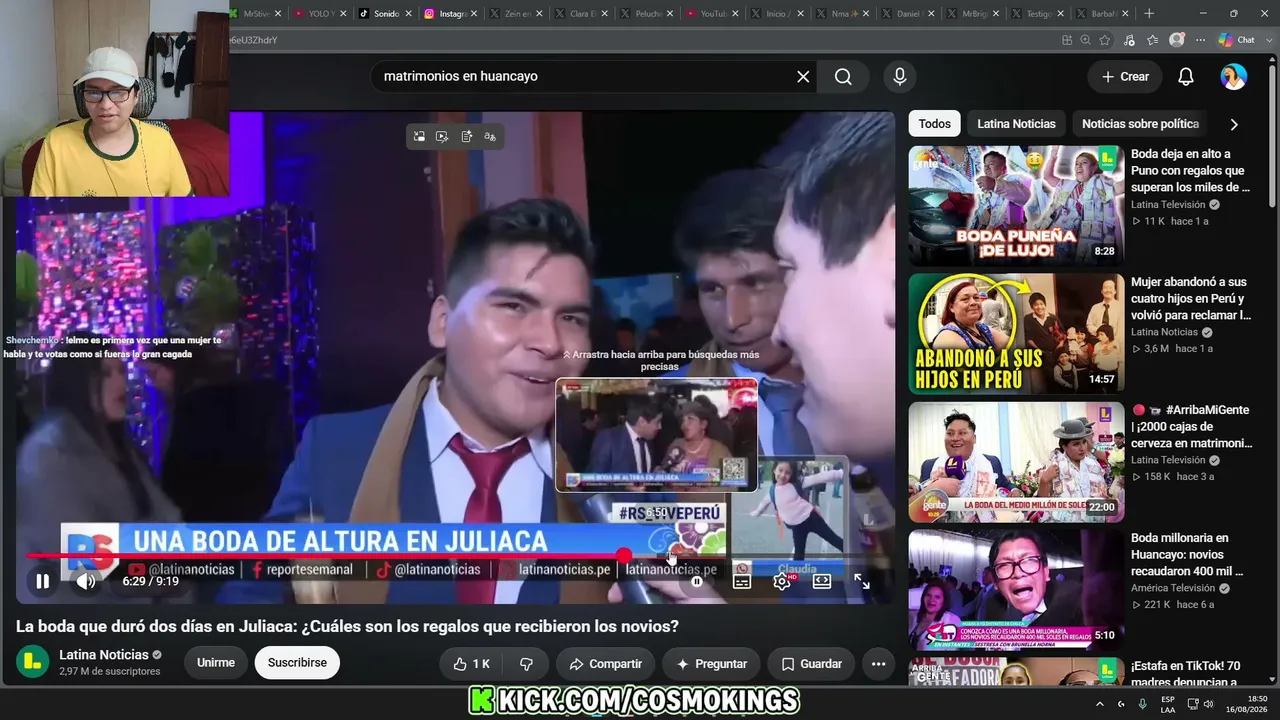The image size is (1280, 720).
Task: Open the 2000 cajas de cerveza thumbnail
Action: 1016,462
